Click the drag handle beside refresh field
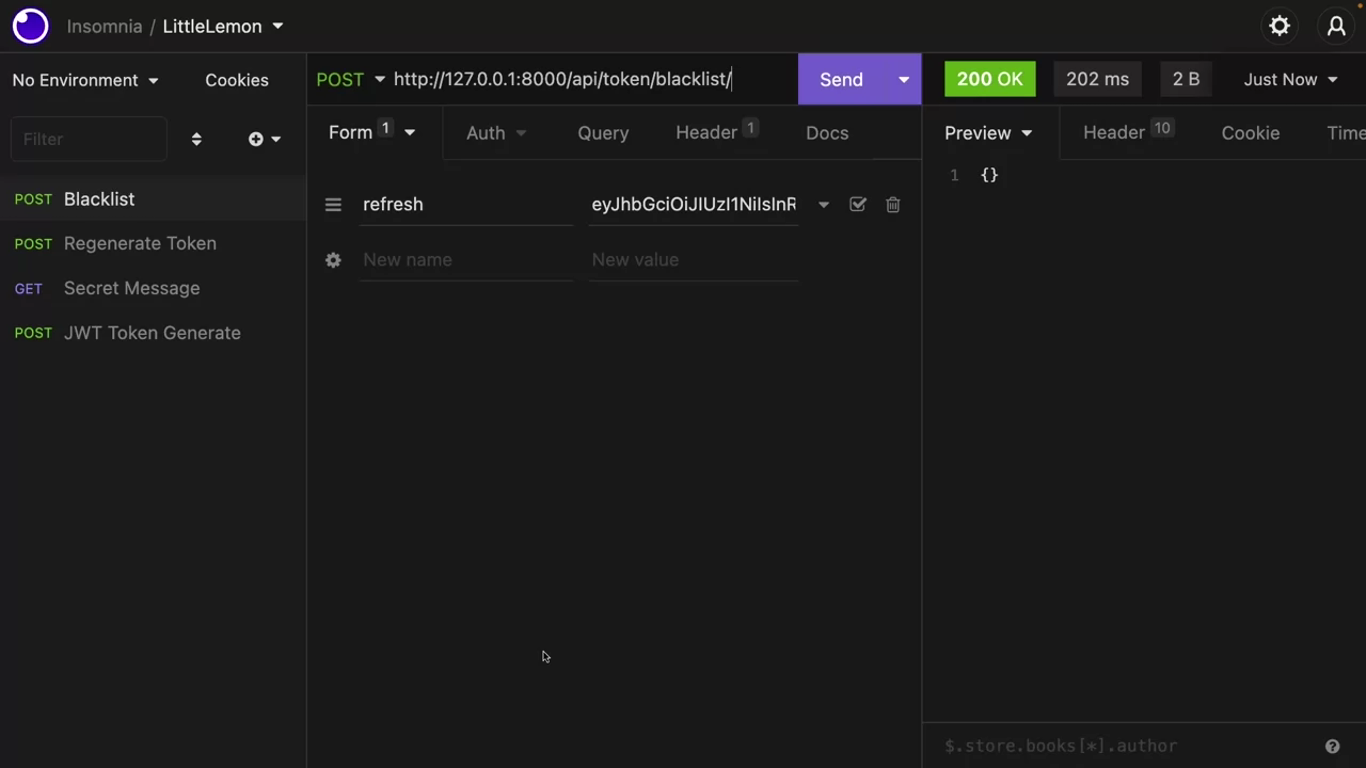Viewport: 1366px width, 768px height. click(x=333, y=205)
